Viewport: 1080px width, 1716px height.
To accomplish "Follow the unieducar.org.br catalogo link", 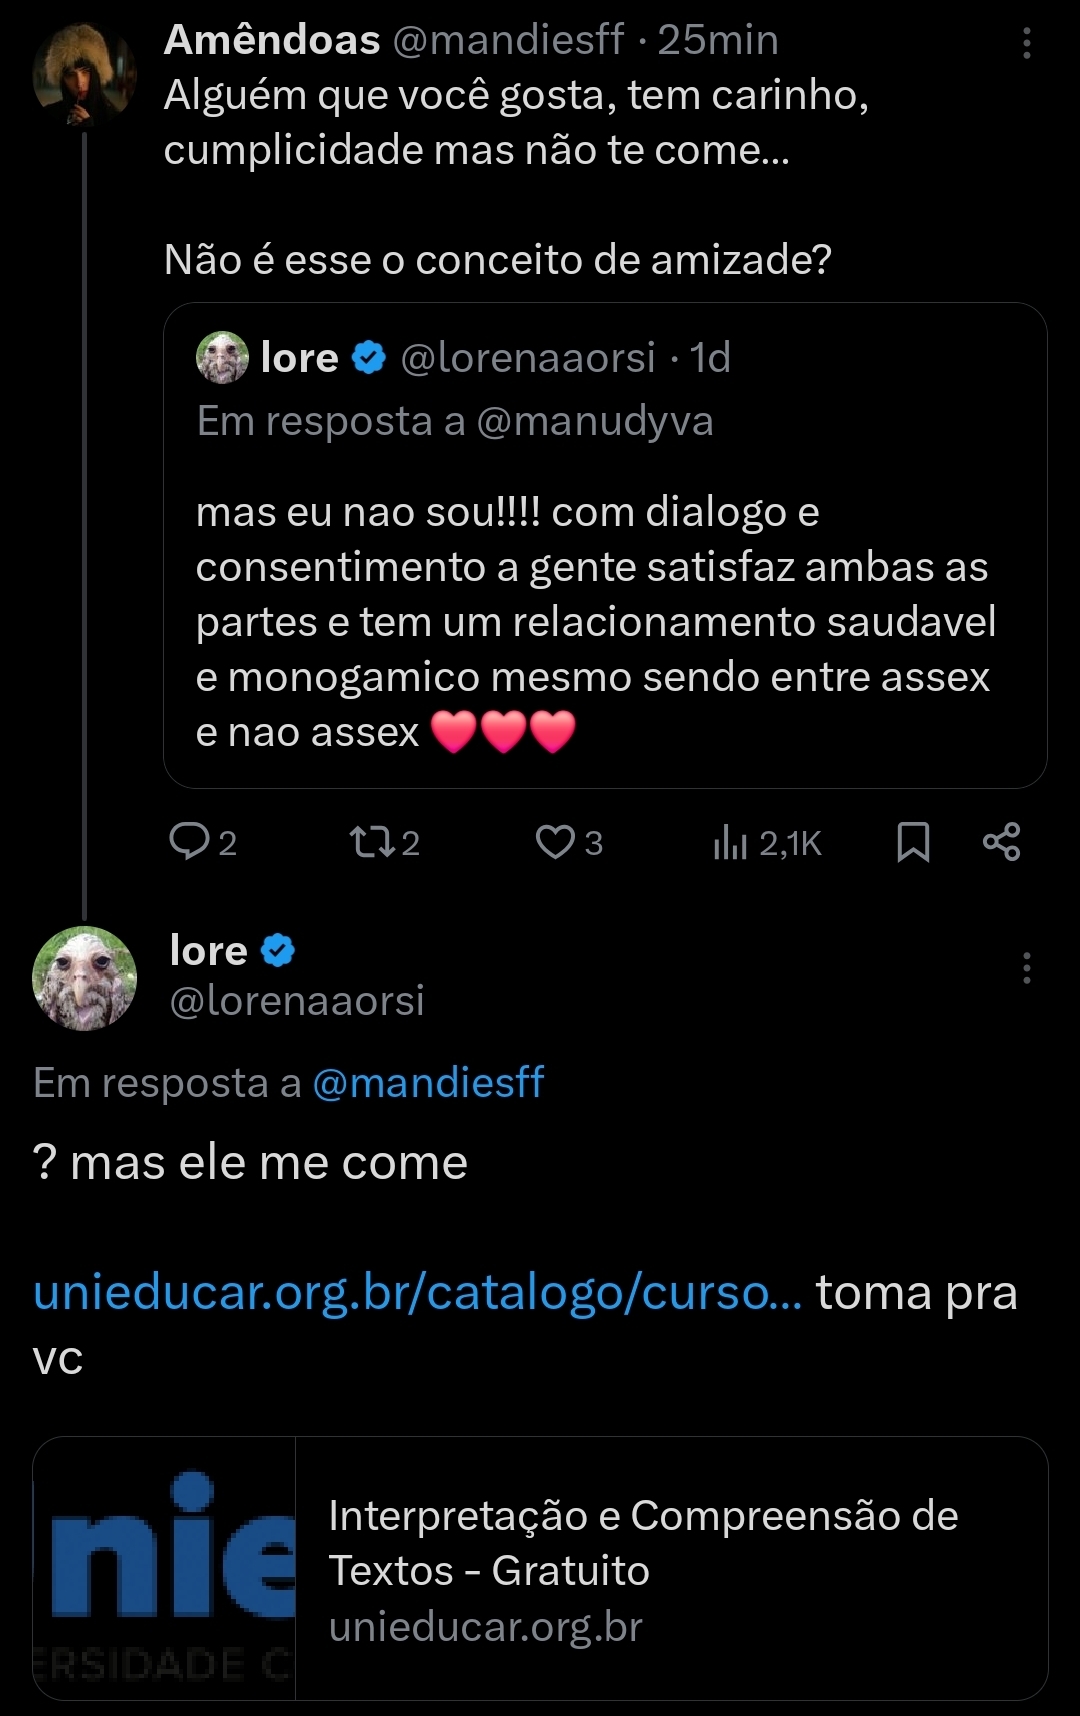I will (x=417, y=1292).
